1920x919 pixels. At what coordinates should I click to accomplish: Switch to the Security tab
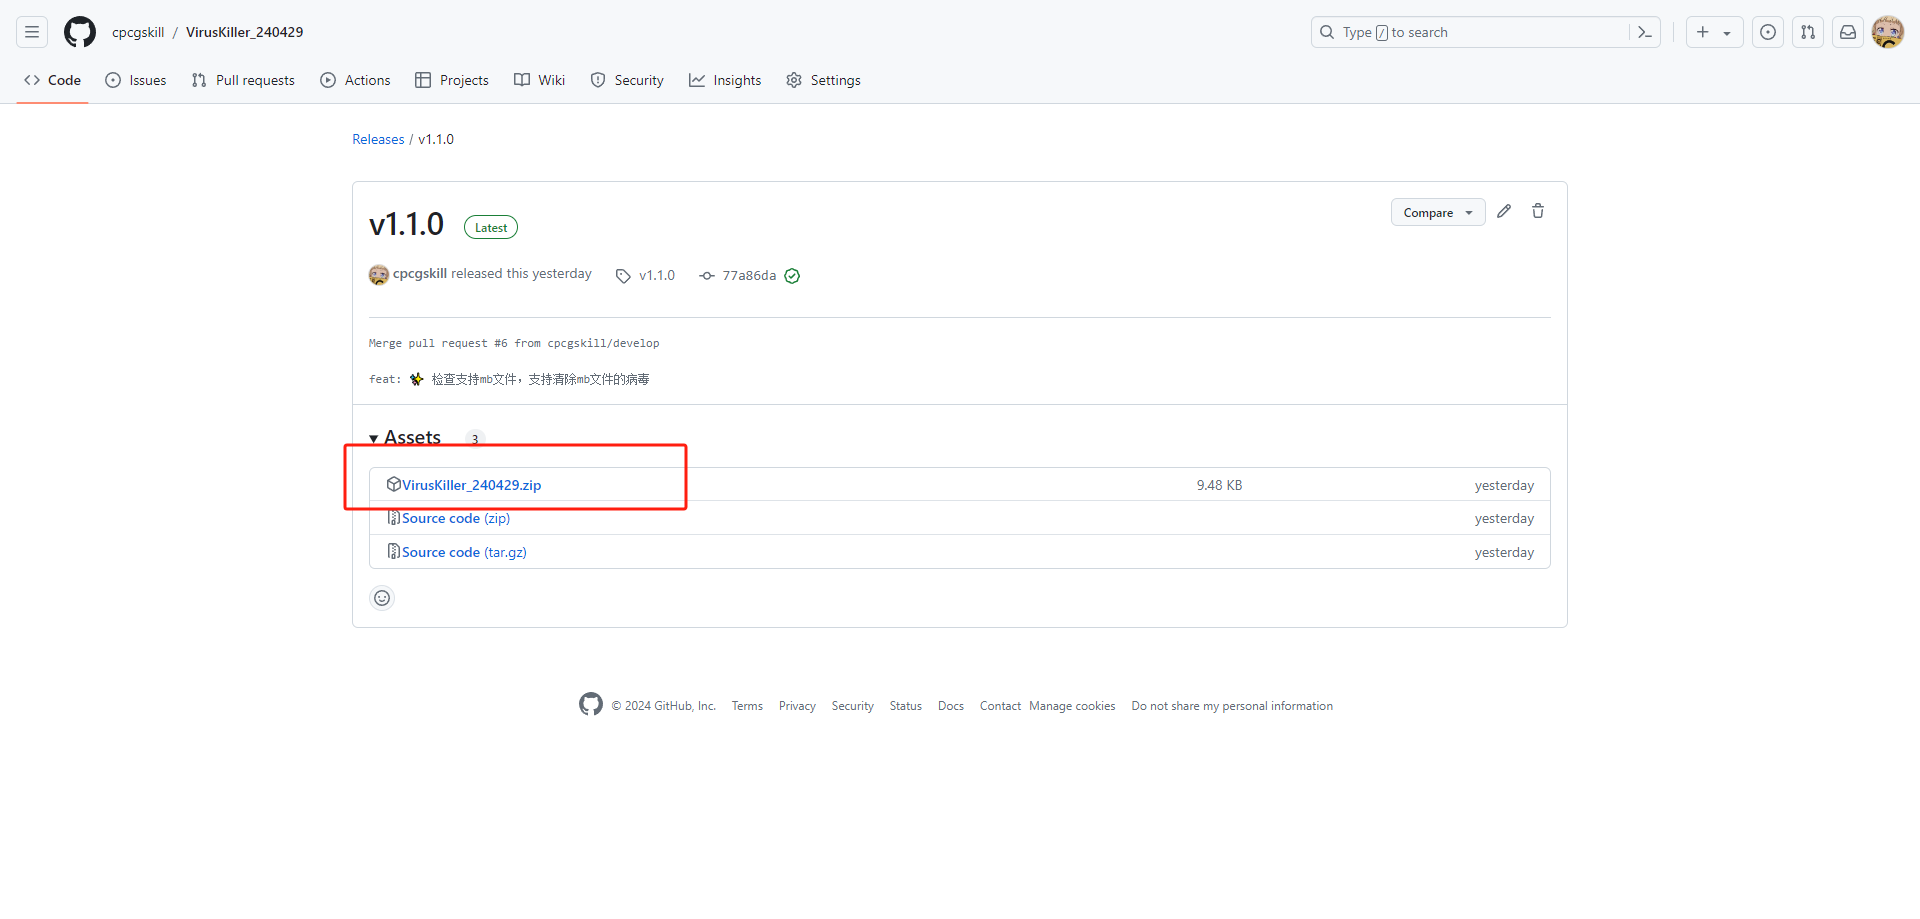(x=627, y=80)
